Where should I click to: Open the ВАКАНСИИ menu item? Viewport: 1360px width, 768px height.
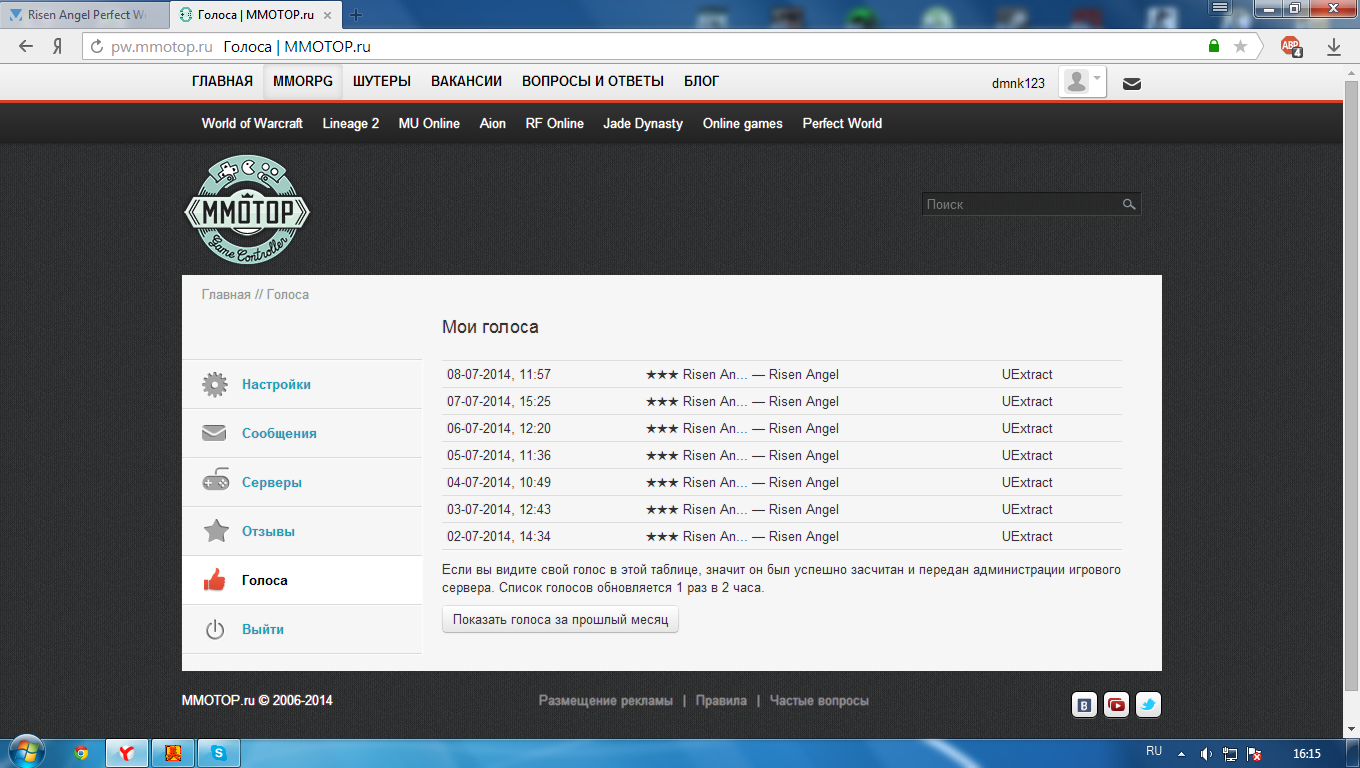point(466,82)
